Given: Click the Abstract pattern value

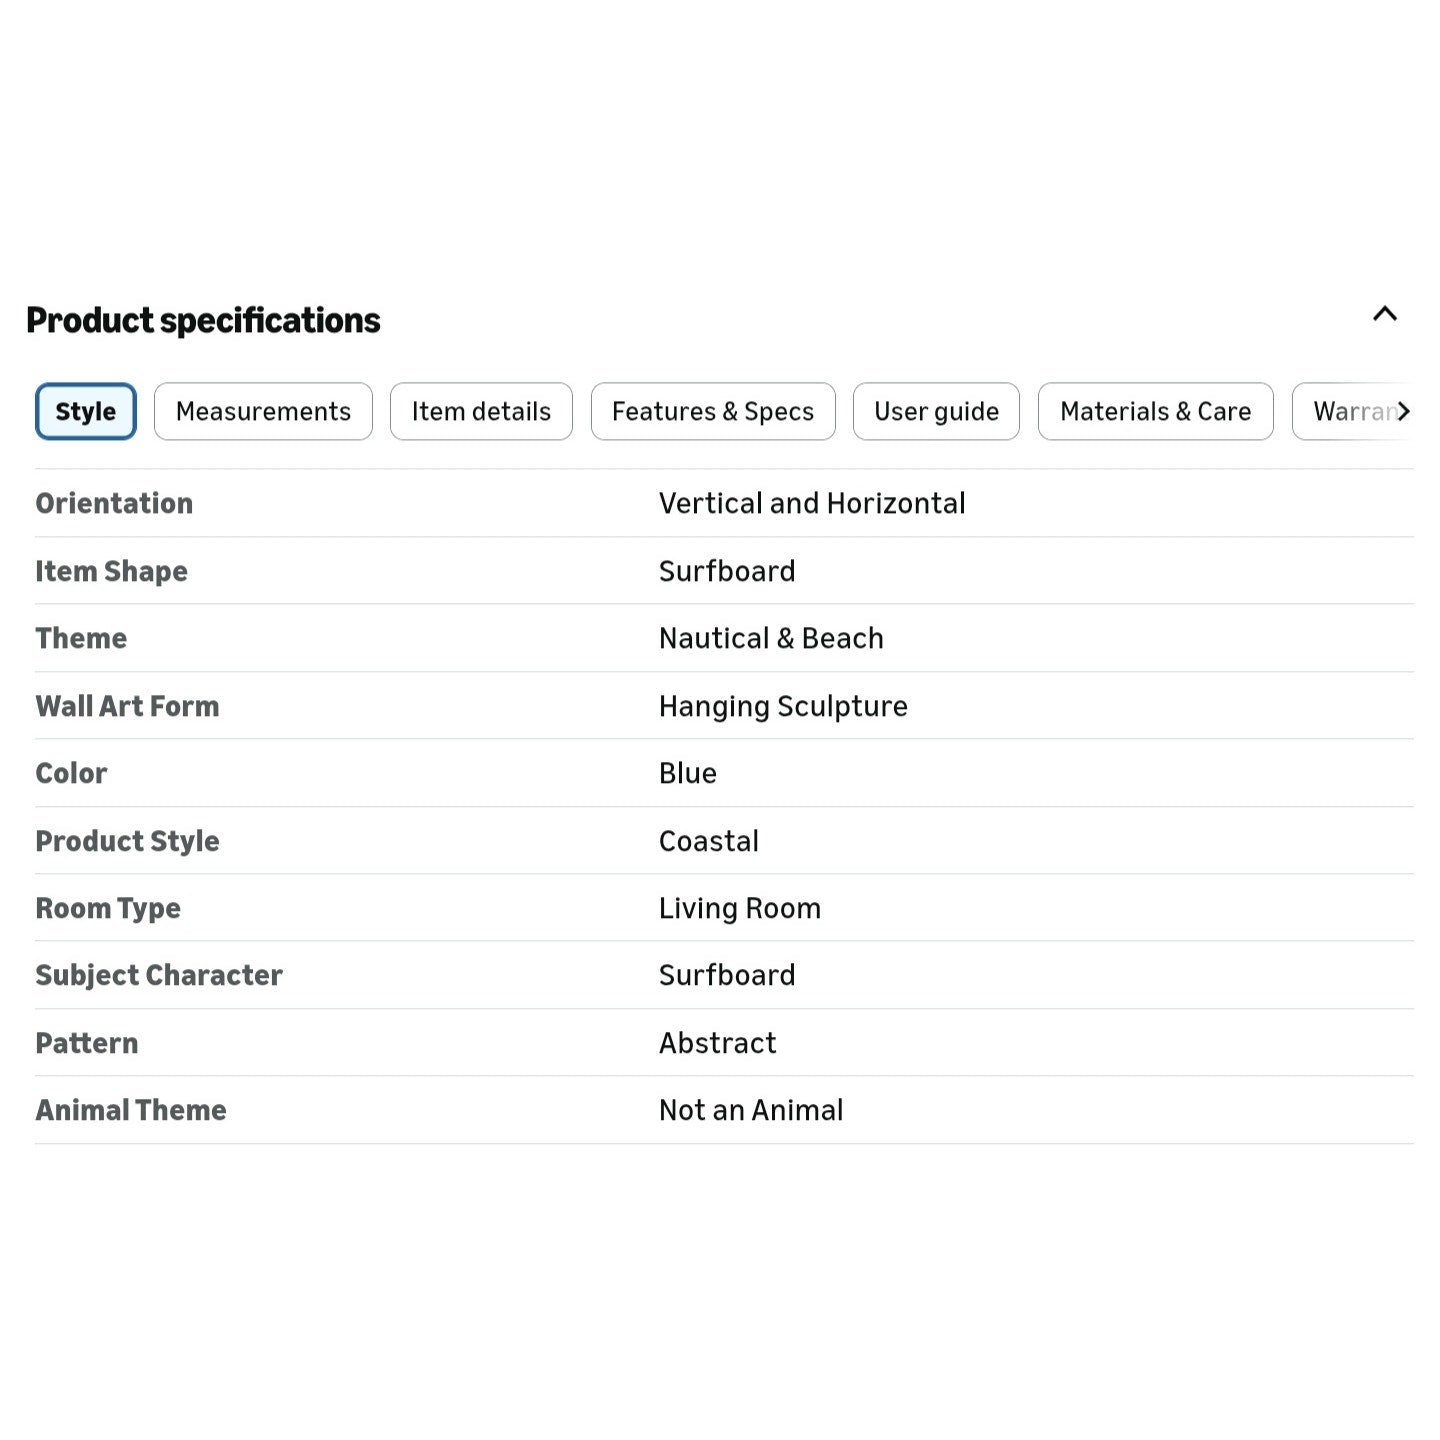Looking at the screenshot, I should pyautogui.click(x=717, y=1043).
